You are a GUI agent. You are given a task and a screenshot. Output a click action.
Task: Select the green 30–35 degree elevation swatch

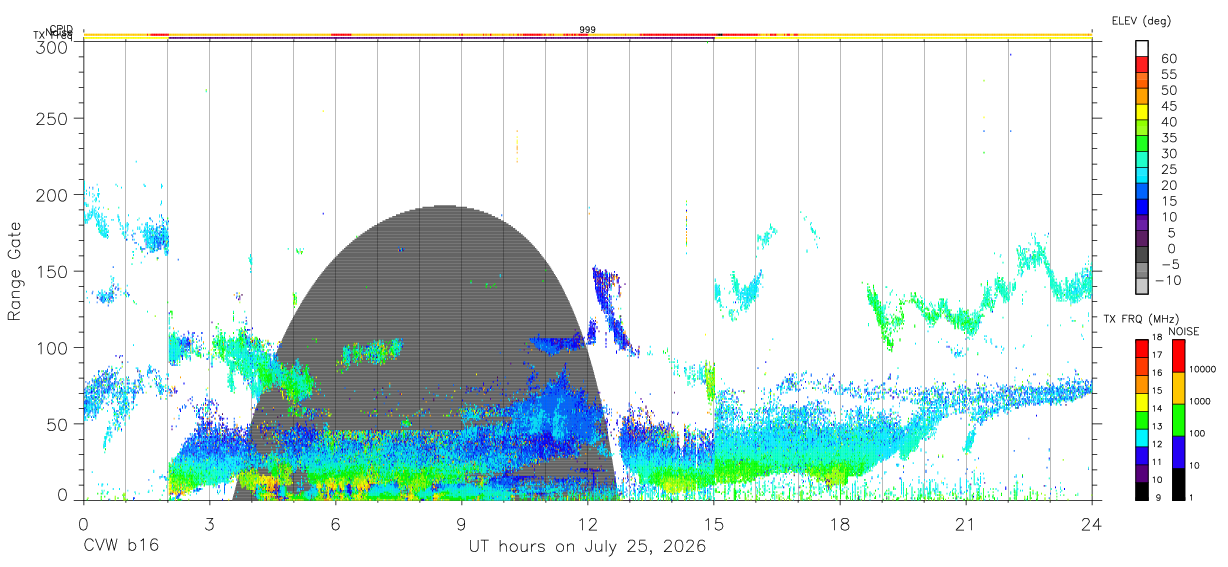pyautogui.click(x=1142, y=143)
